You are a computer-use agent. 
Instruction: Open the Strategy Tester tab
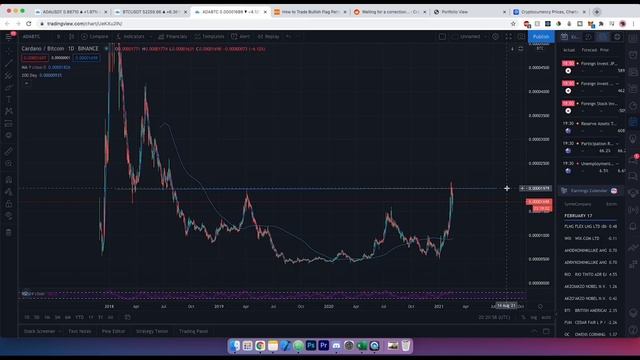coord(152,331)
